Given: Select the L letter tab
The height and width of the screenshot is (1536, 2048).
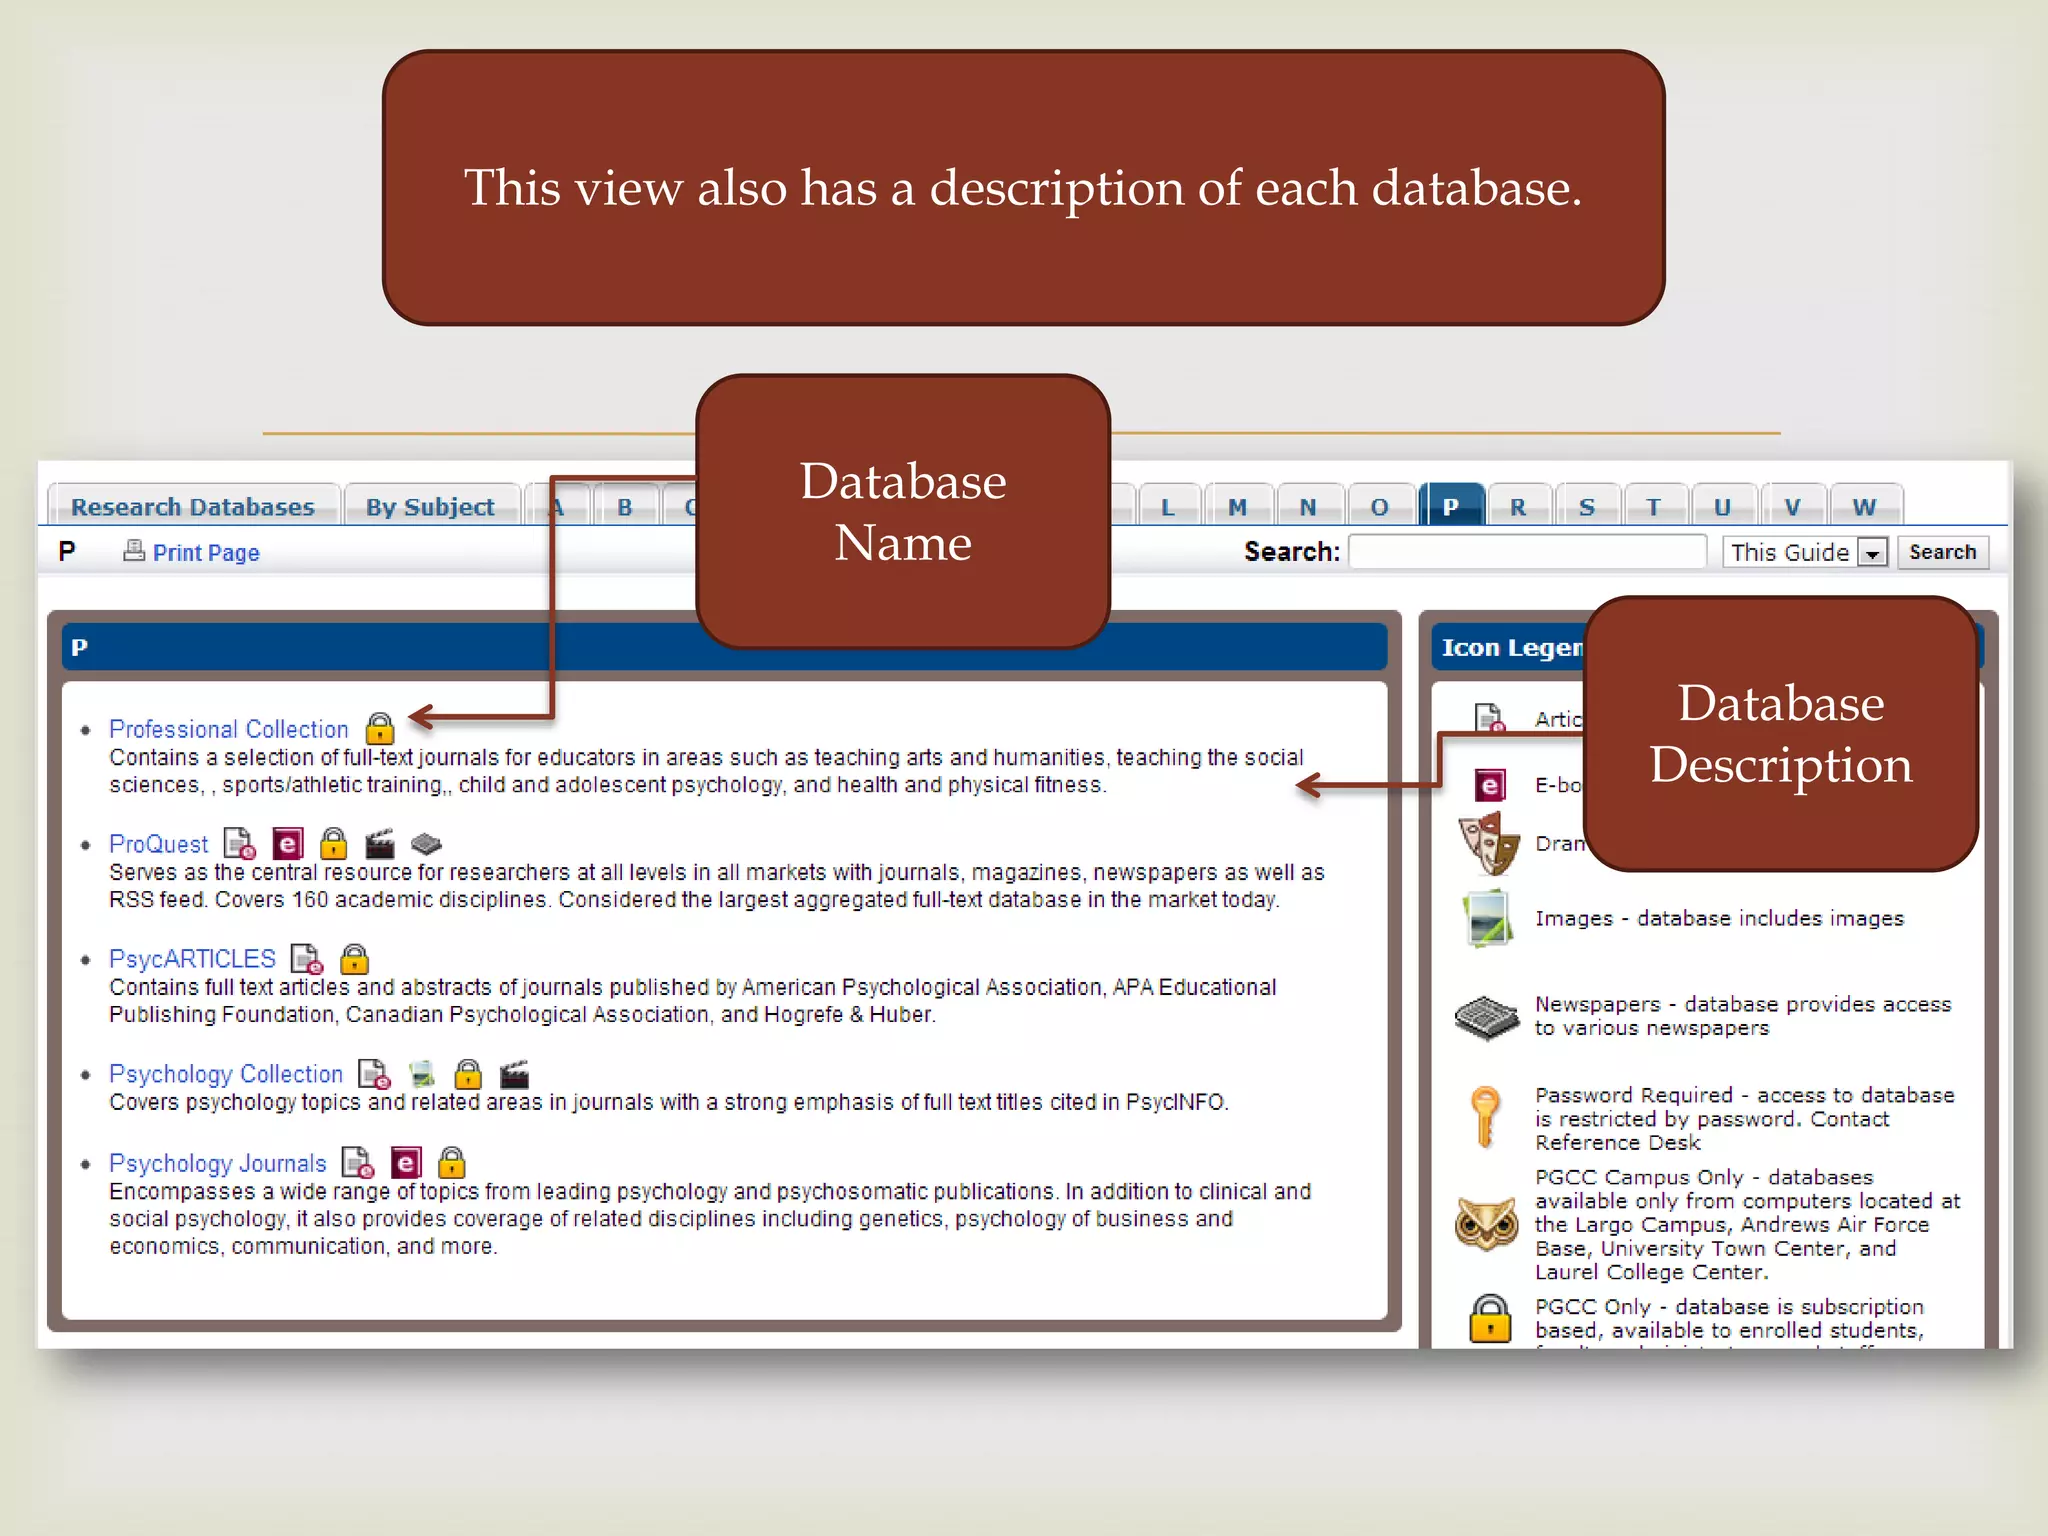Looking at the screenshot, I should tap(1167, 506).
